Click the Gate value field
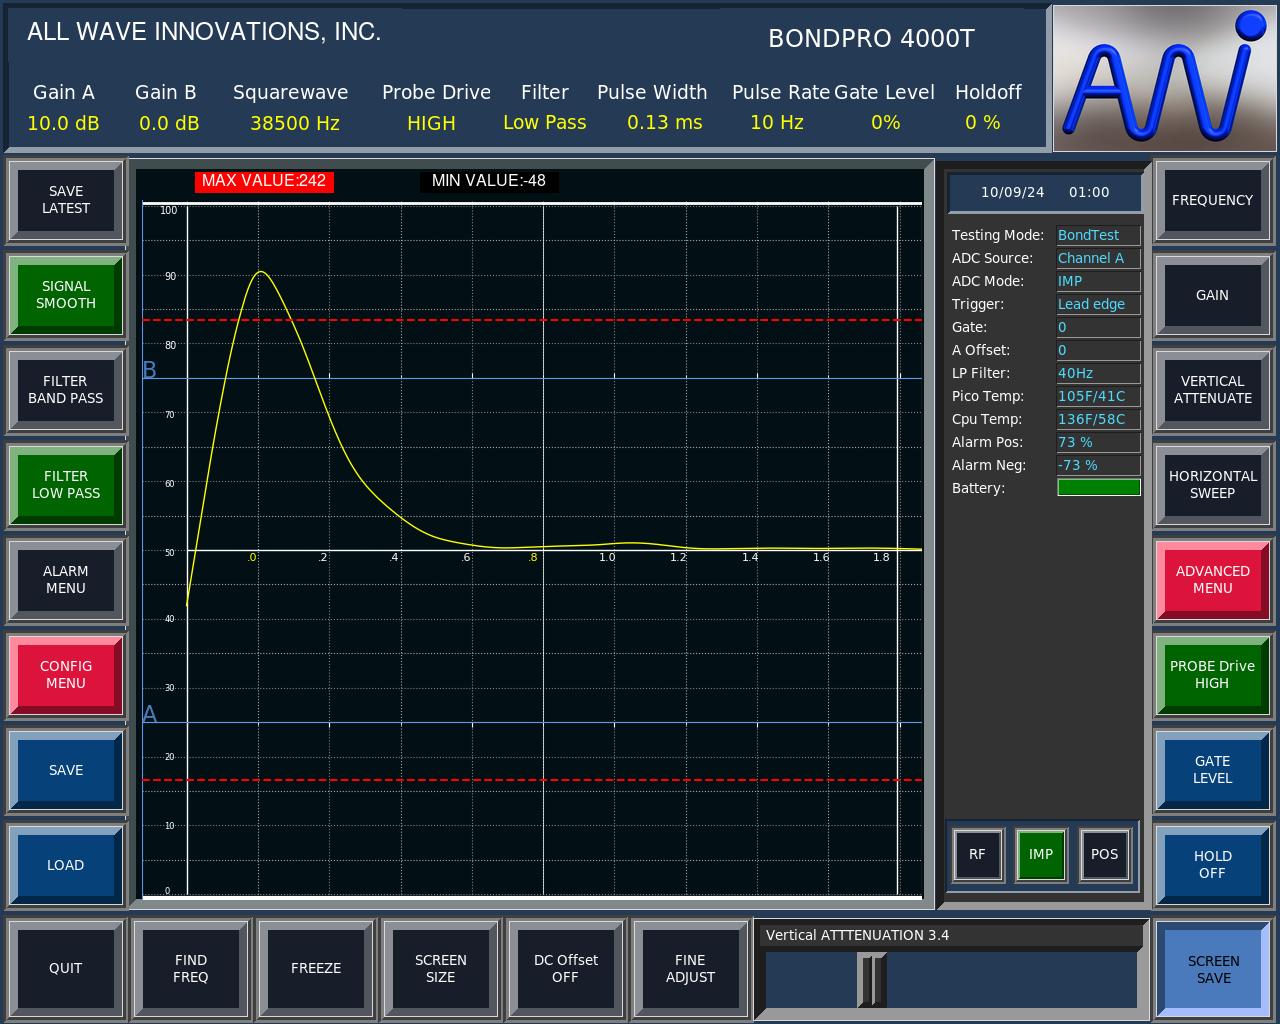1280x1024 pixels. click(1098, 328)
